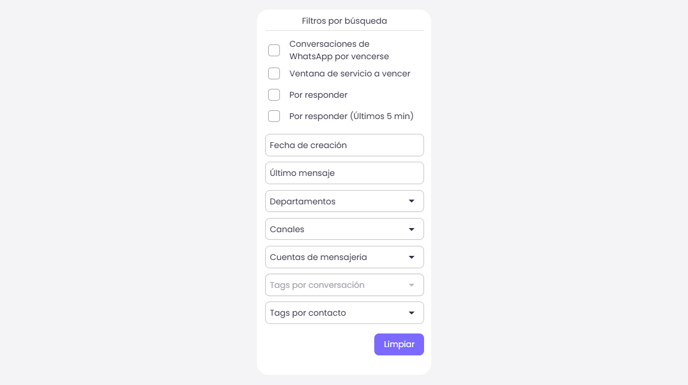
Task: Tick the Por responder checkbox
Action: tap(274, 95)
